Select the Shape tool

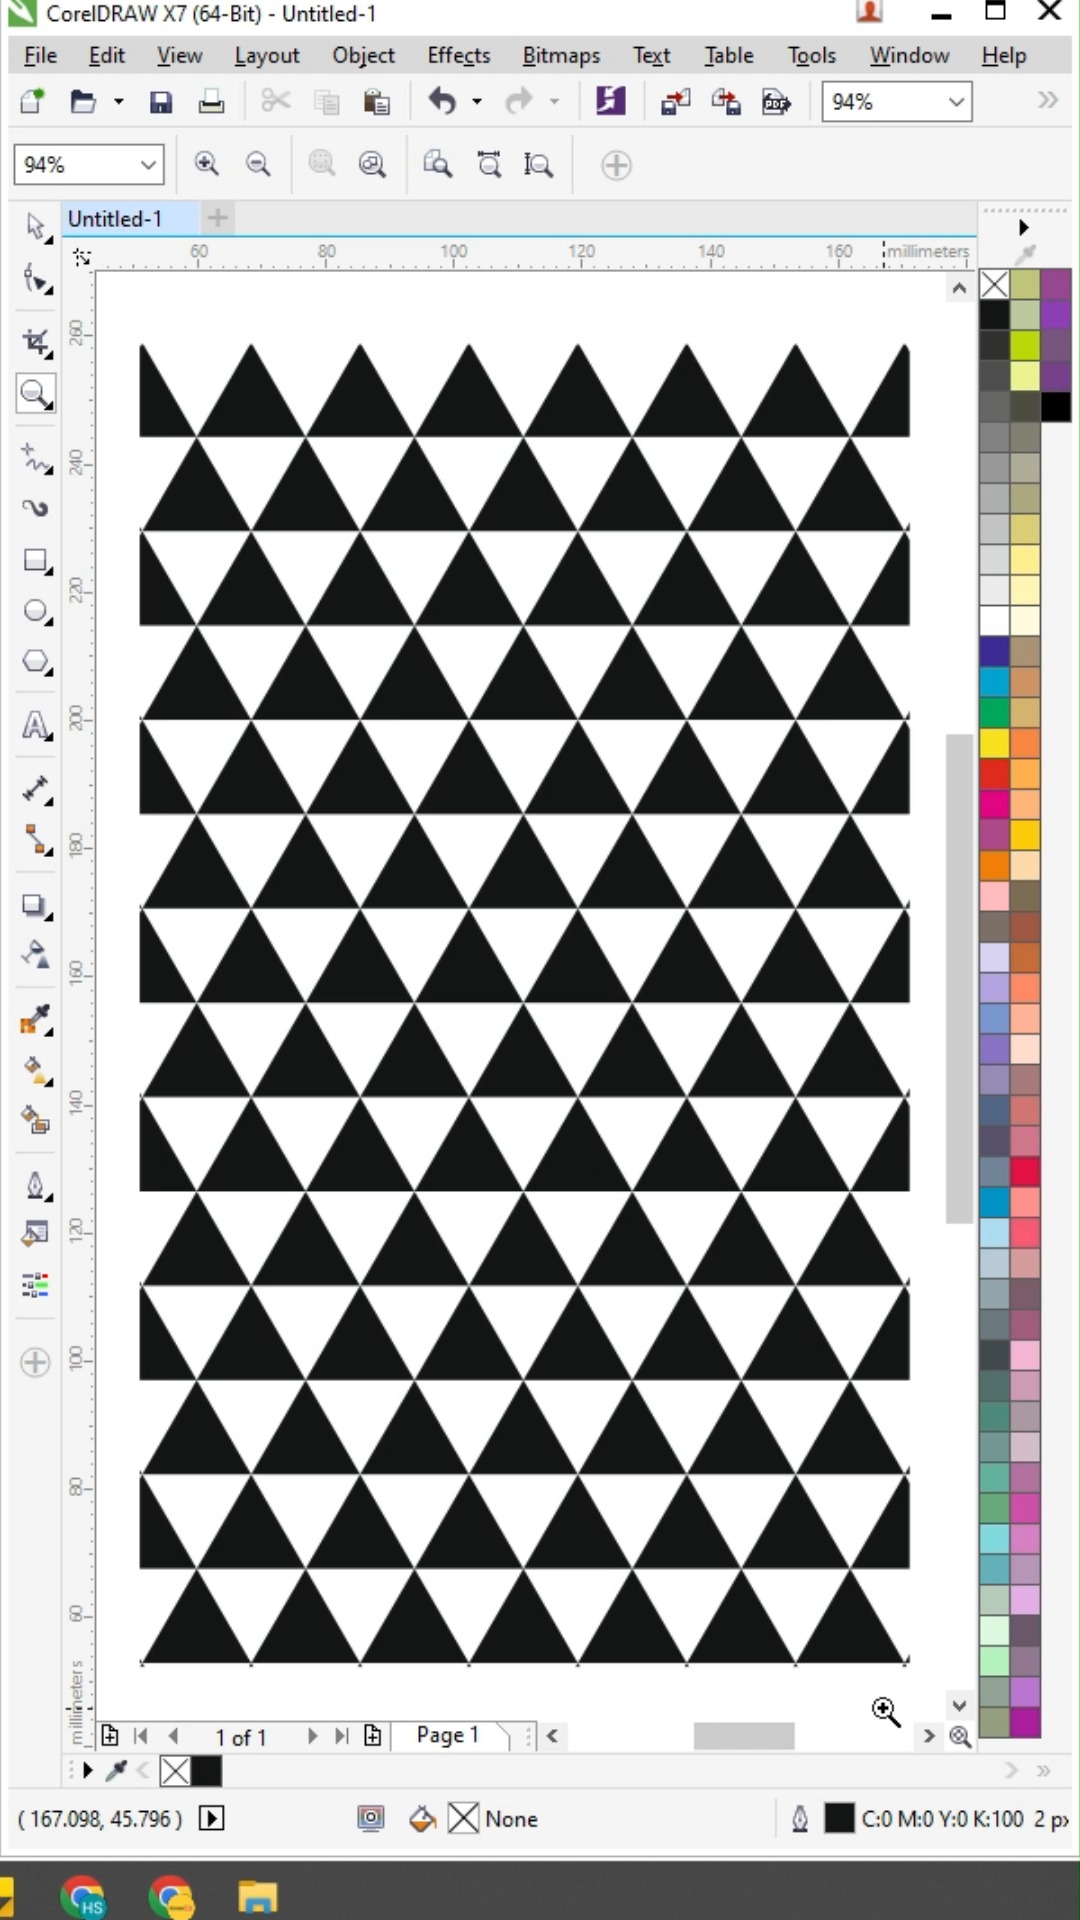36,279
